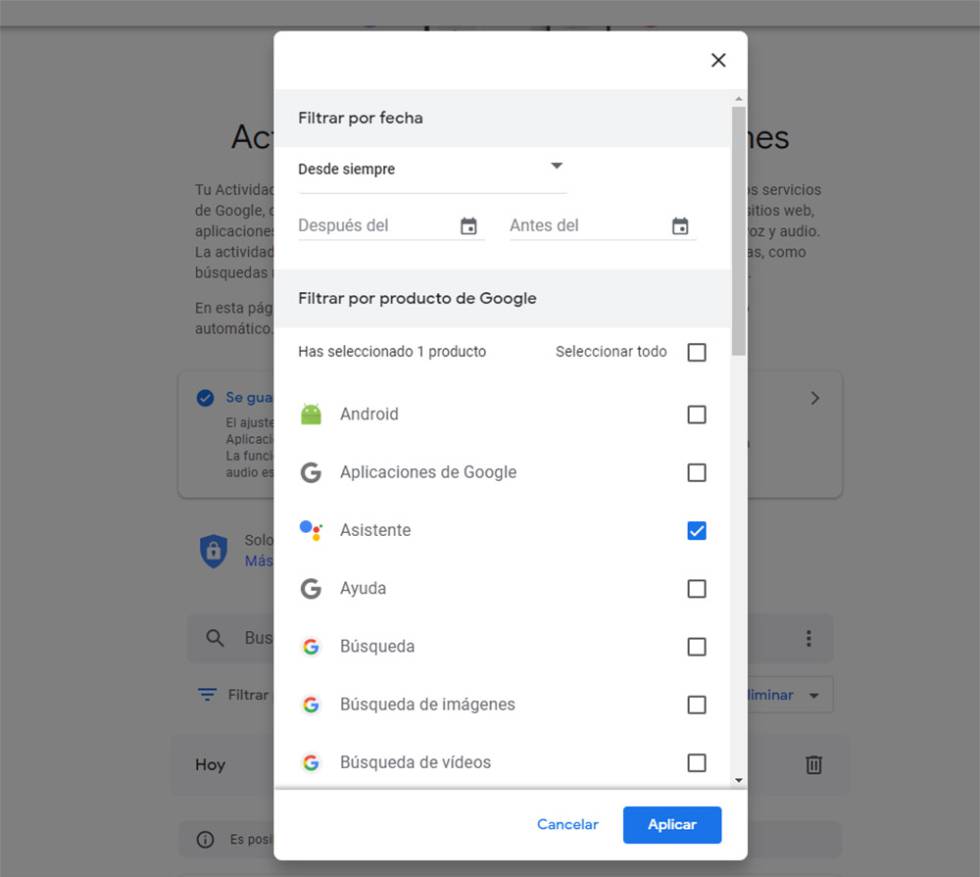This screenshot has height=877, width=980.
Task: Open calendar picker for 'Antes del'
Action: point(680,226)
